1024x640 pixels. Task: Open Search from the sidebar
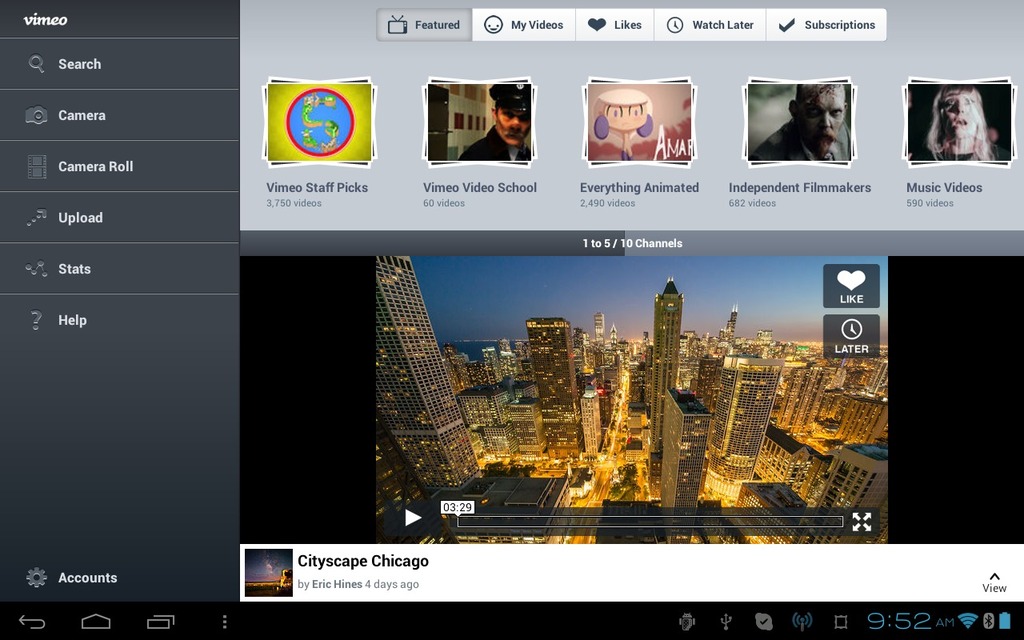click(x=120, y=64)
